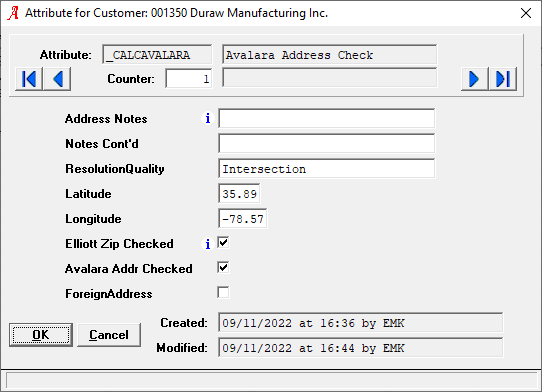Click the empty field beside Counter
The height and width of the screenshot is (392, 542).
[x=329, y=78]
